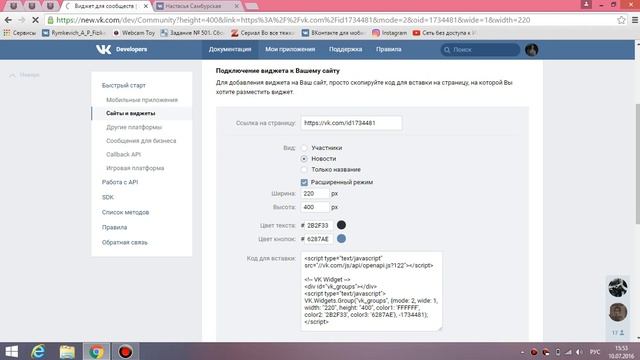Open Быстрый старт sidebar section

[x=124, y=85]
